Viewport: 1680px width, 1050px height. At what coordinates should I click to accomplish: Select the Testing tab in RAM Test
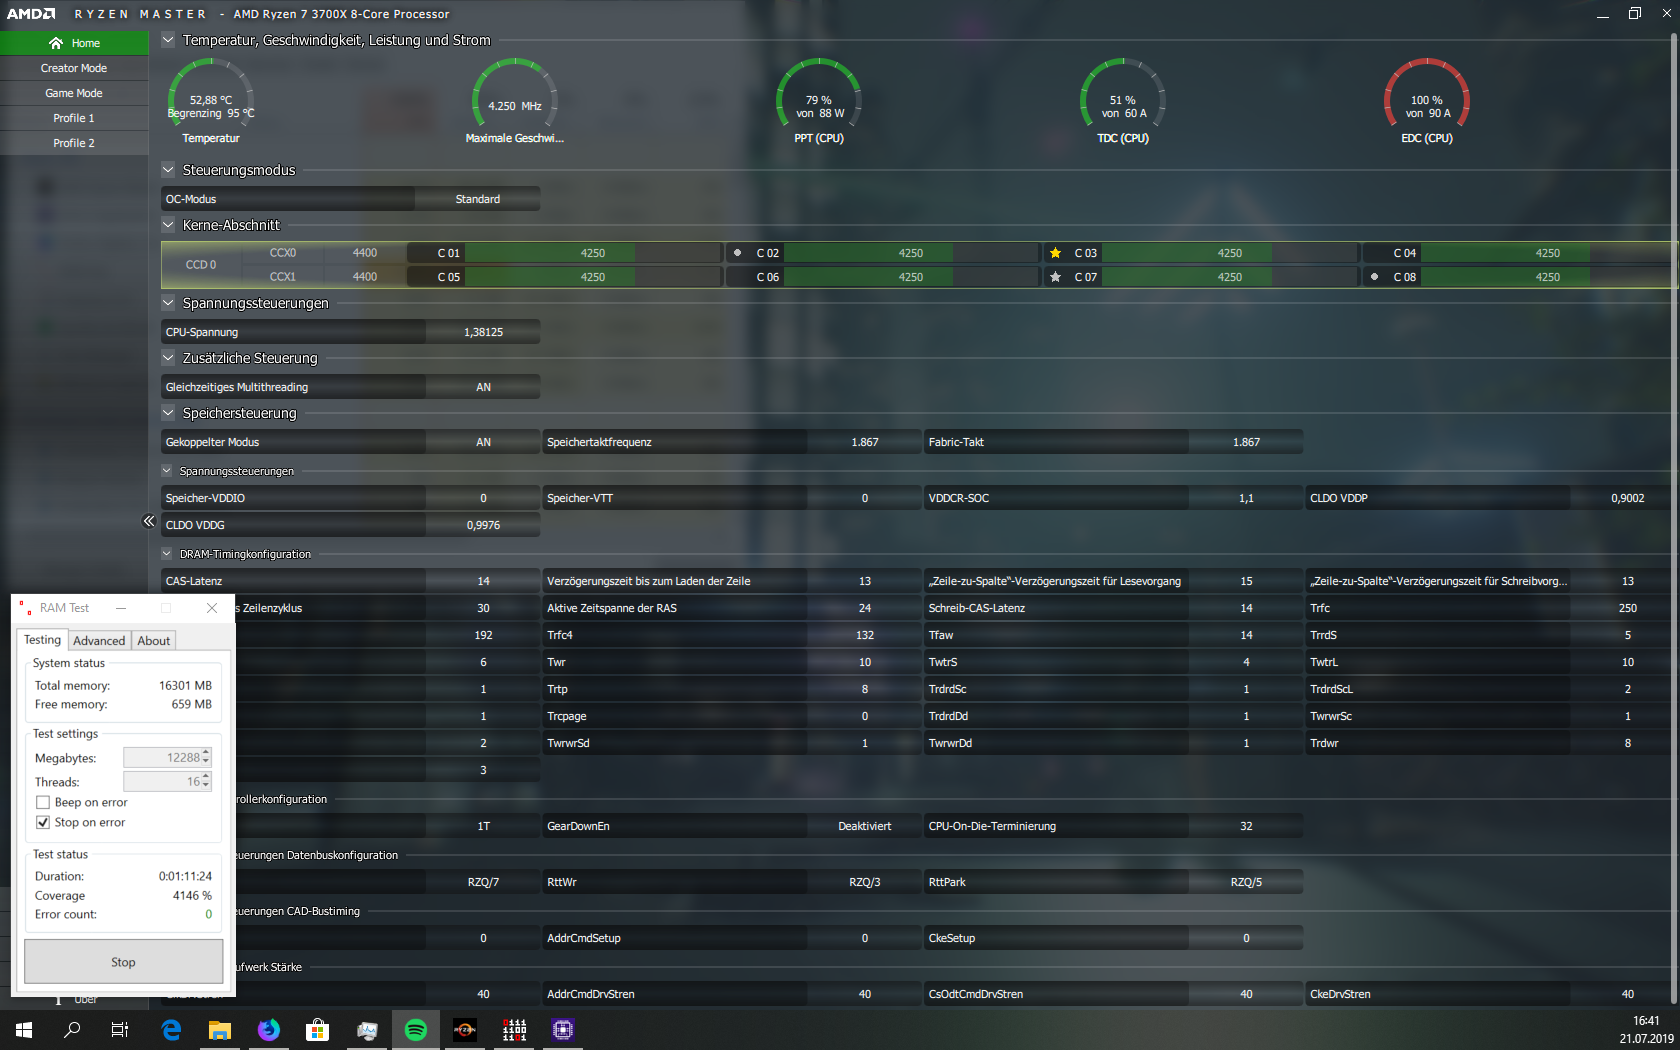pyautogui.click(x=43, y=640)
